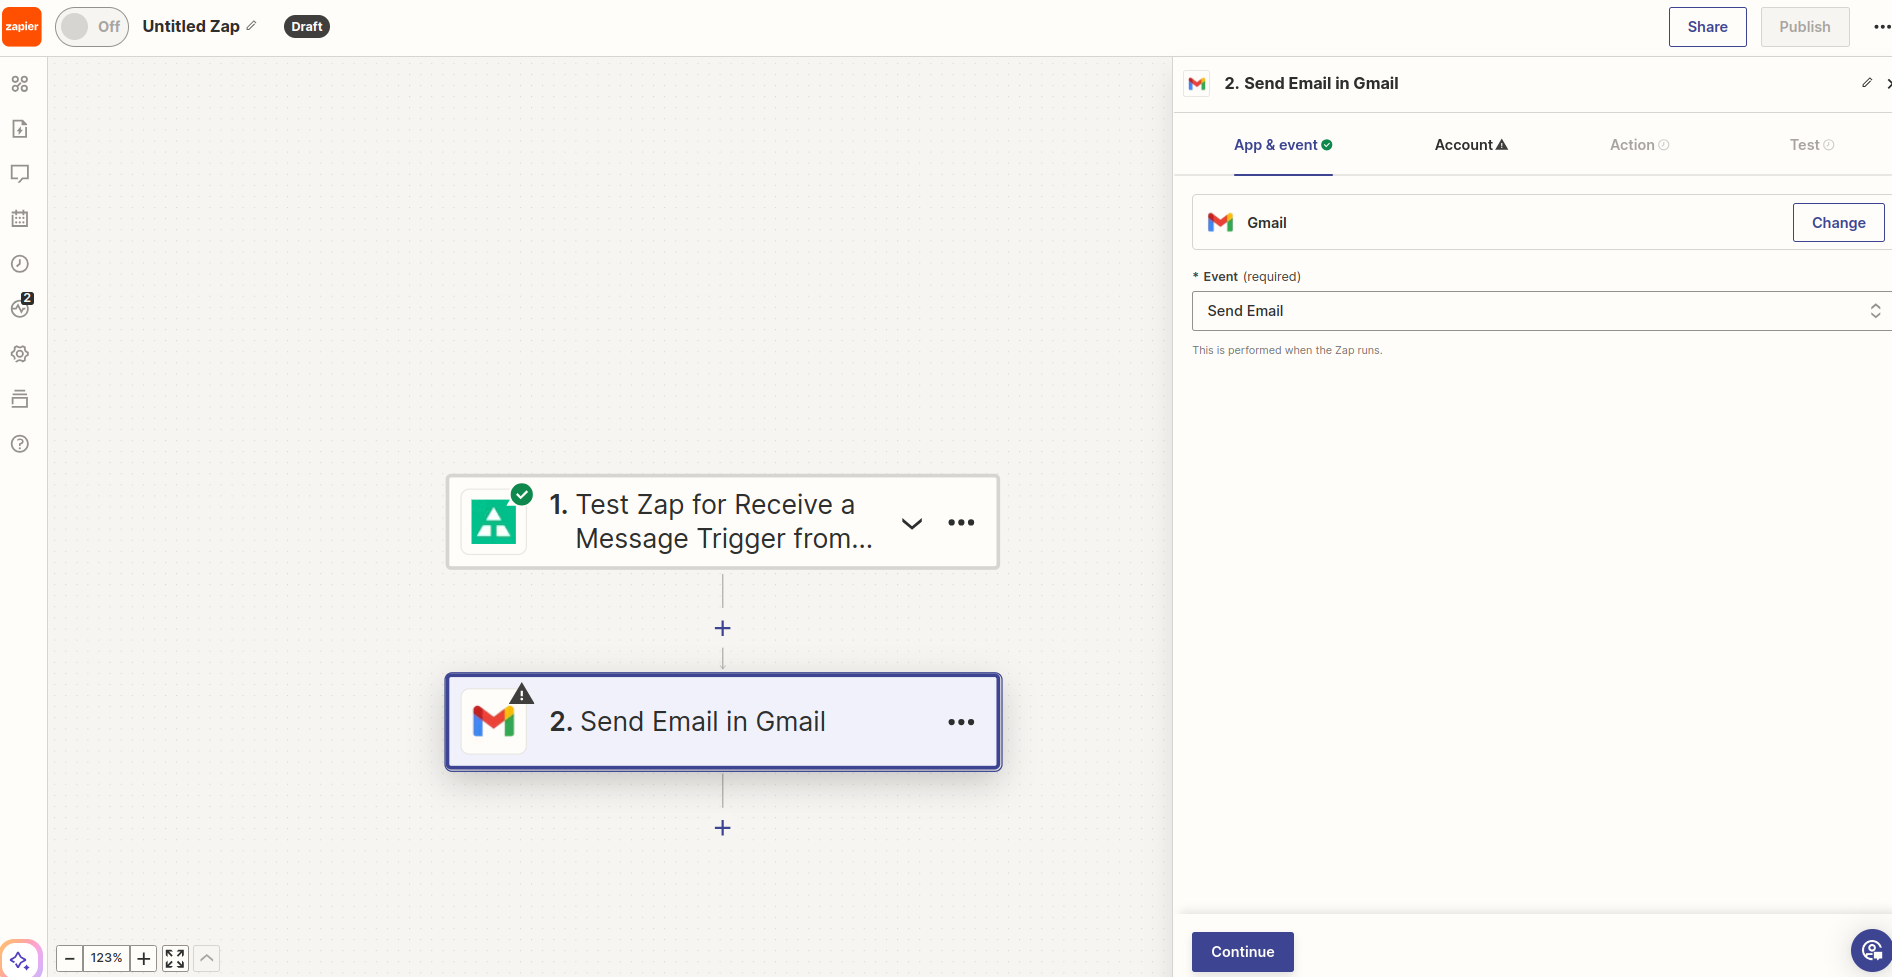Image resolution: width=1892 pixels, height=977 pixels.
Task: Open the help question mark icon
Action: (20, 444)
